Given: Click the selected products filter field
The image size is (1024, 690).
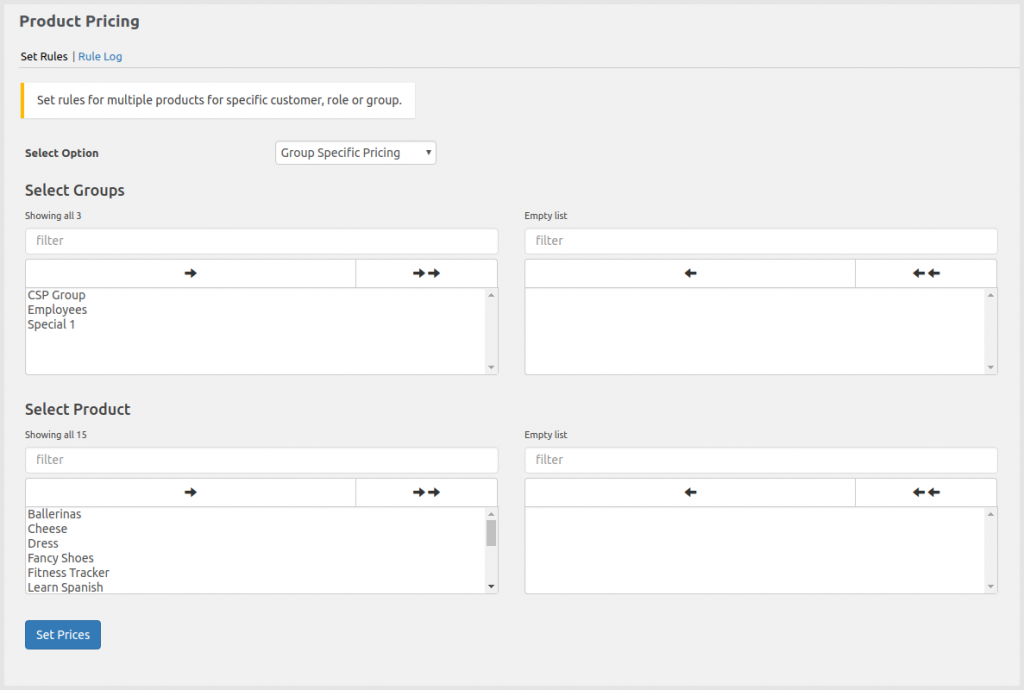Looking at the screenshot, I should (x=760, y=460).
